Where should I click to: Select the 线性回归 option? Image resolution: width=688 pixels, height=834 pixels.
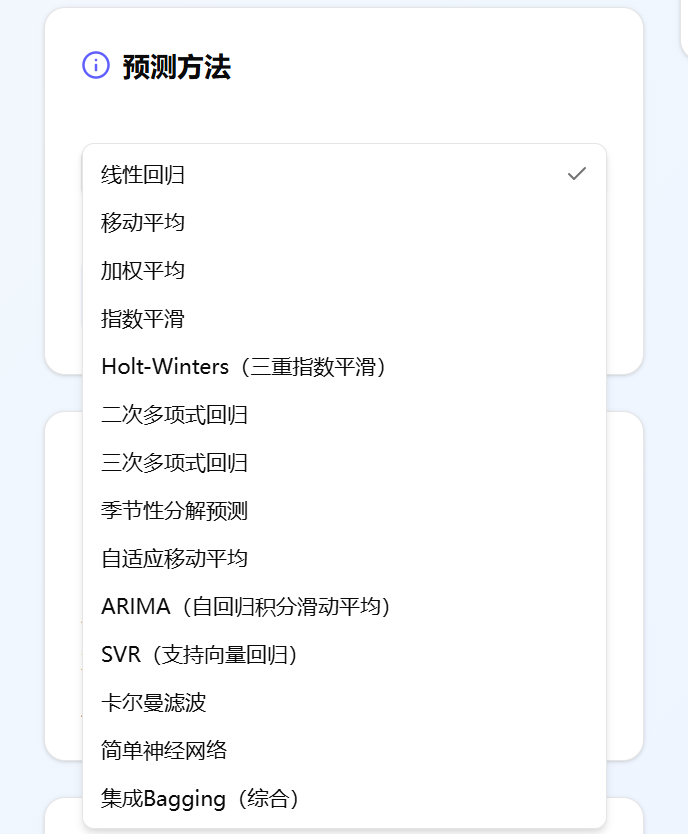[x=143, y=175]
